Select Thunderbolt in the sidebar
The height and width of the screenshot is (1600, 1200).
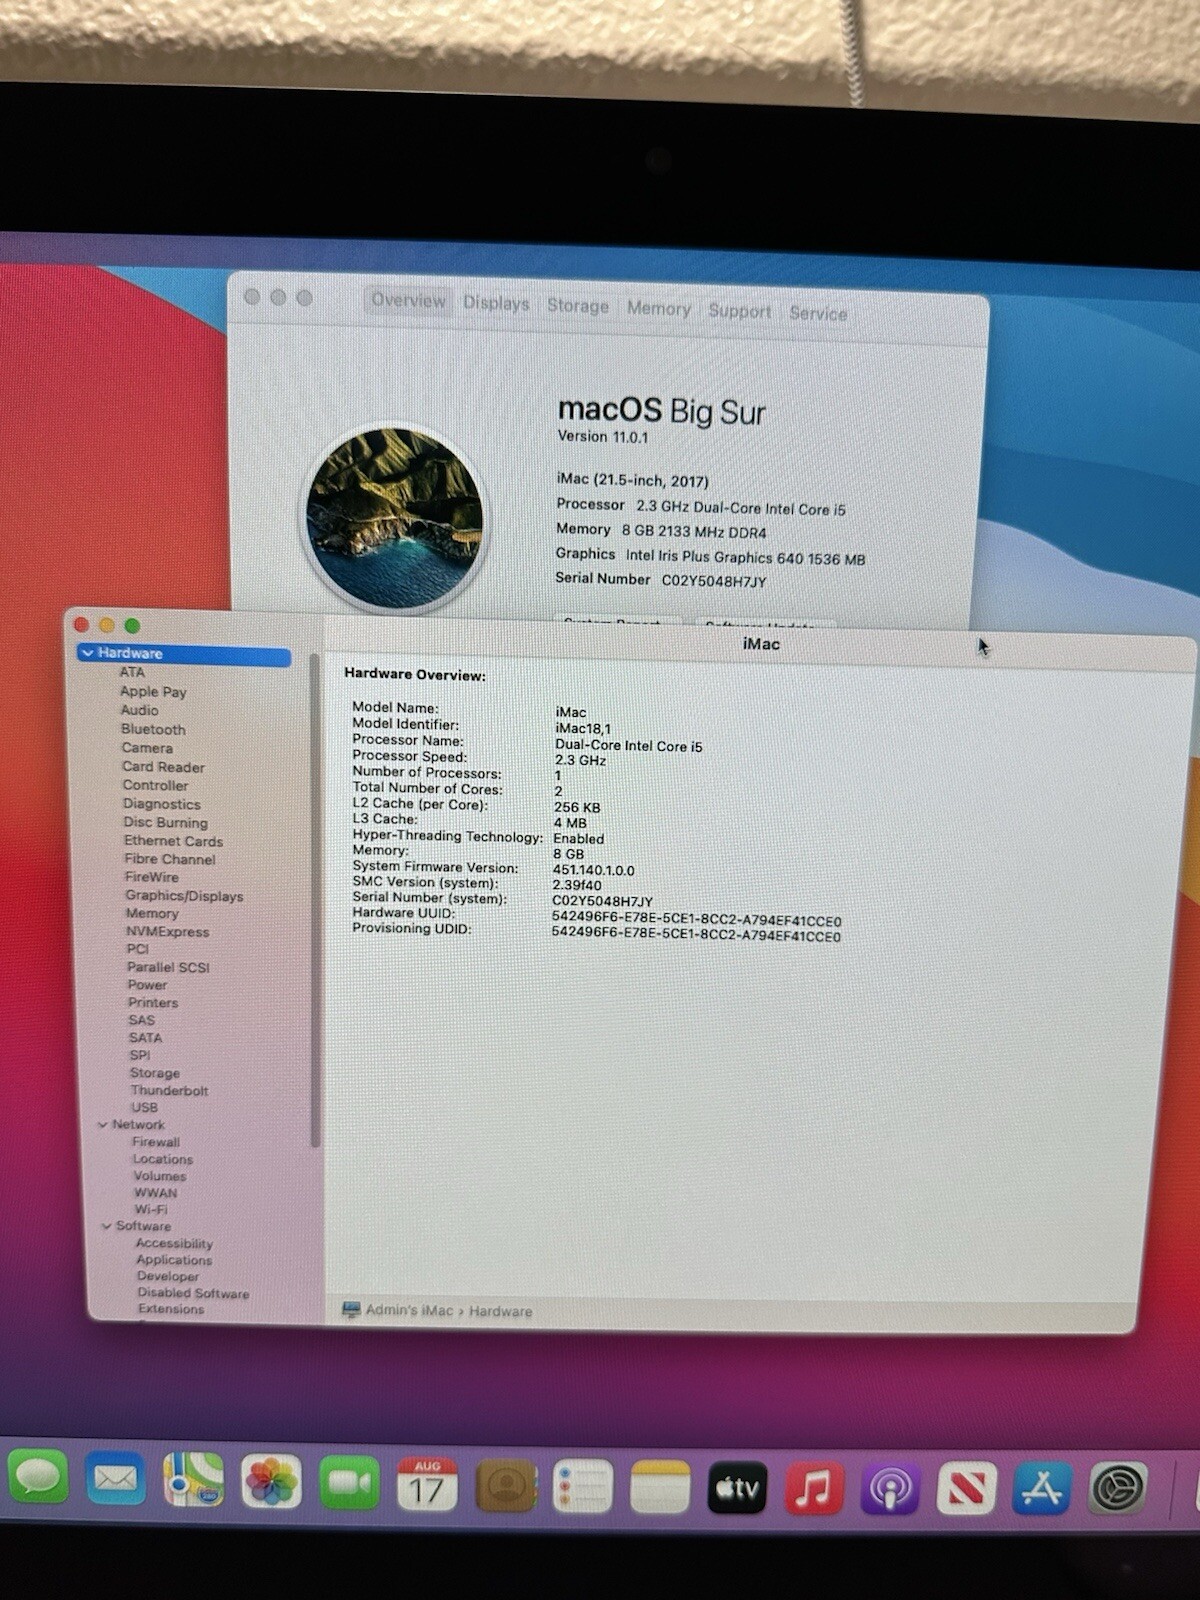tap(169, 1090)
